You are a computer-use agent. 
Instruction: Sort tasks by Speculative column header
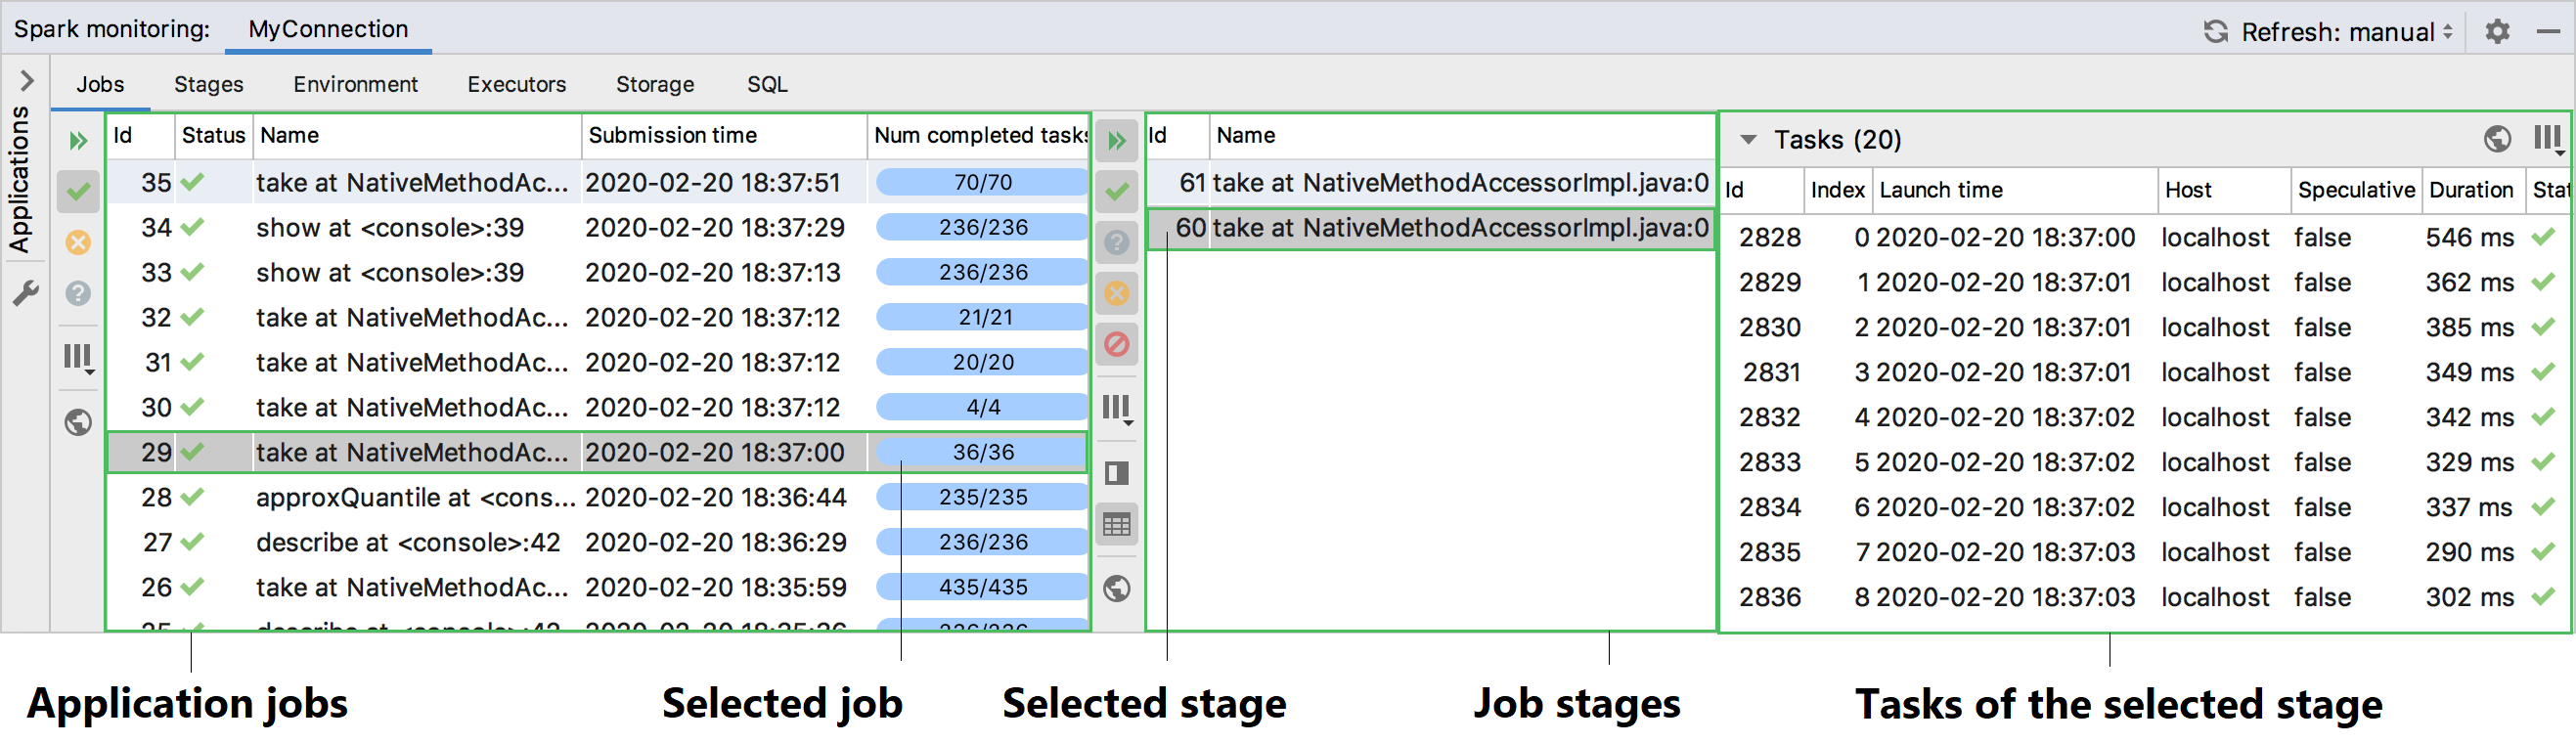pyautogui.click(x=2356, y=190)
